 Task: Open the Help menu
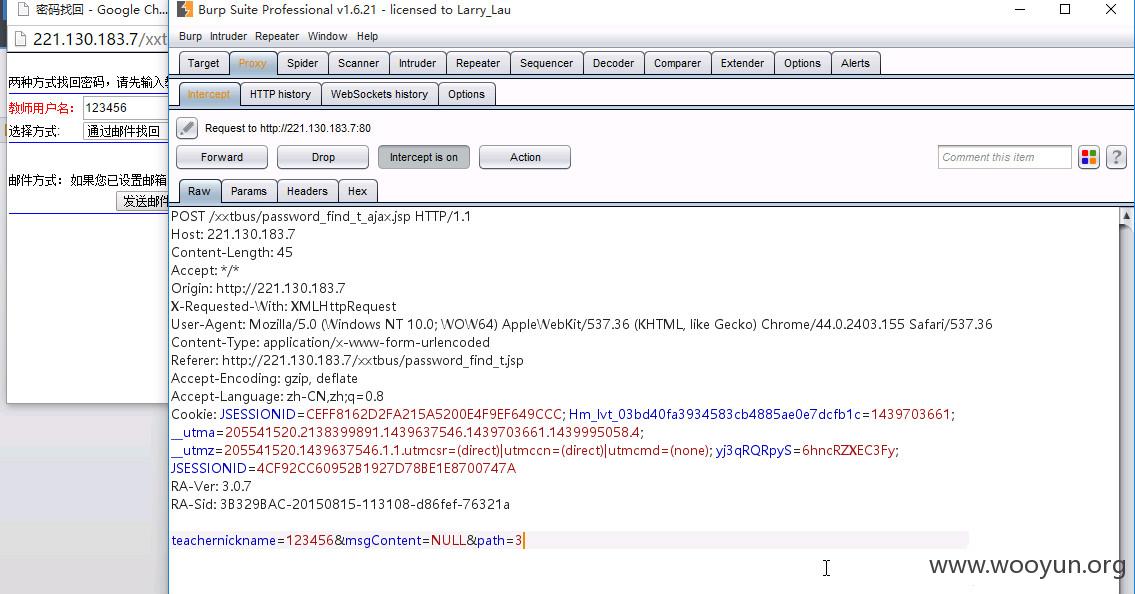point(367,36)
